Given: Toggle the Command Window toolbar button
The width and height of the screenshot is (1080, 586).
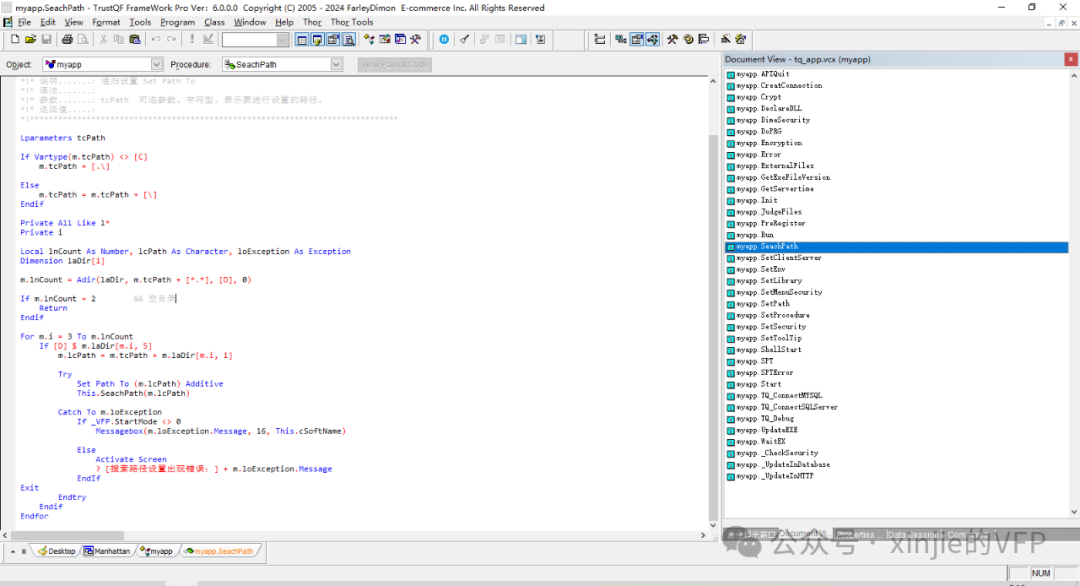Looking at the screenshot, I should 302,40.
